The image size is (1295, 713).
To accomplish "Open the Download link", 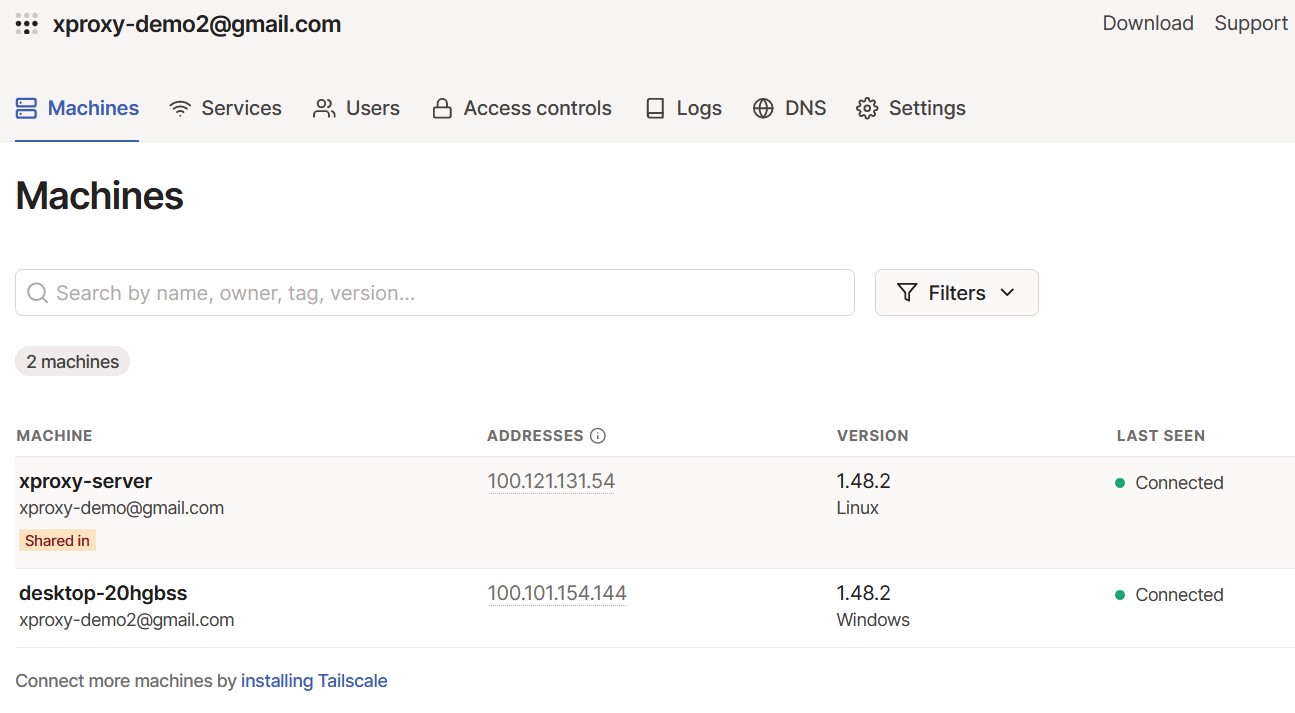I will [x=1148, y=23].
